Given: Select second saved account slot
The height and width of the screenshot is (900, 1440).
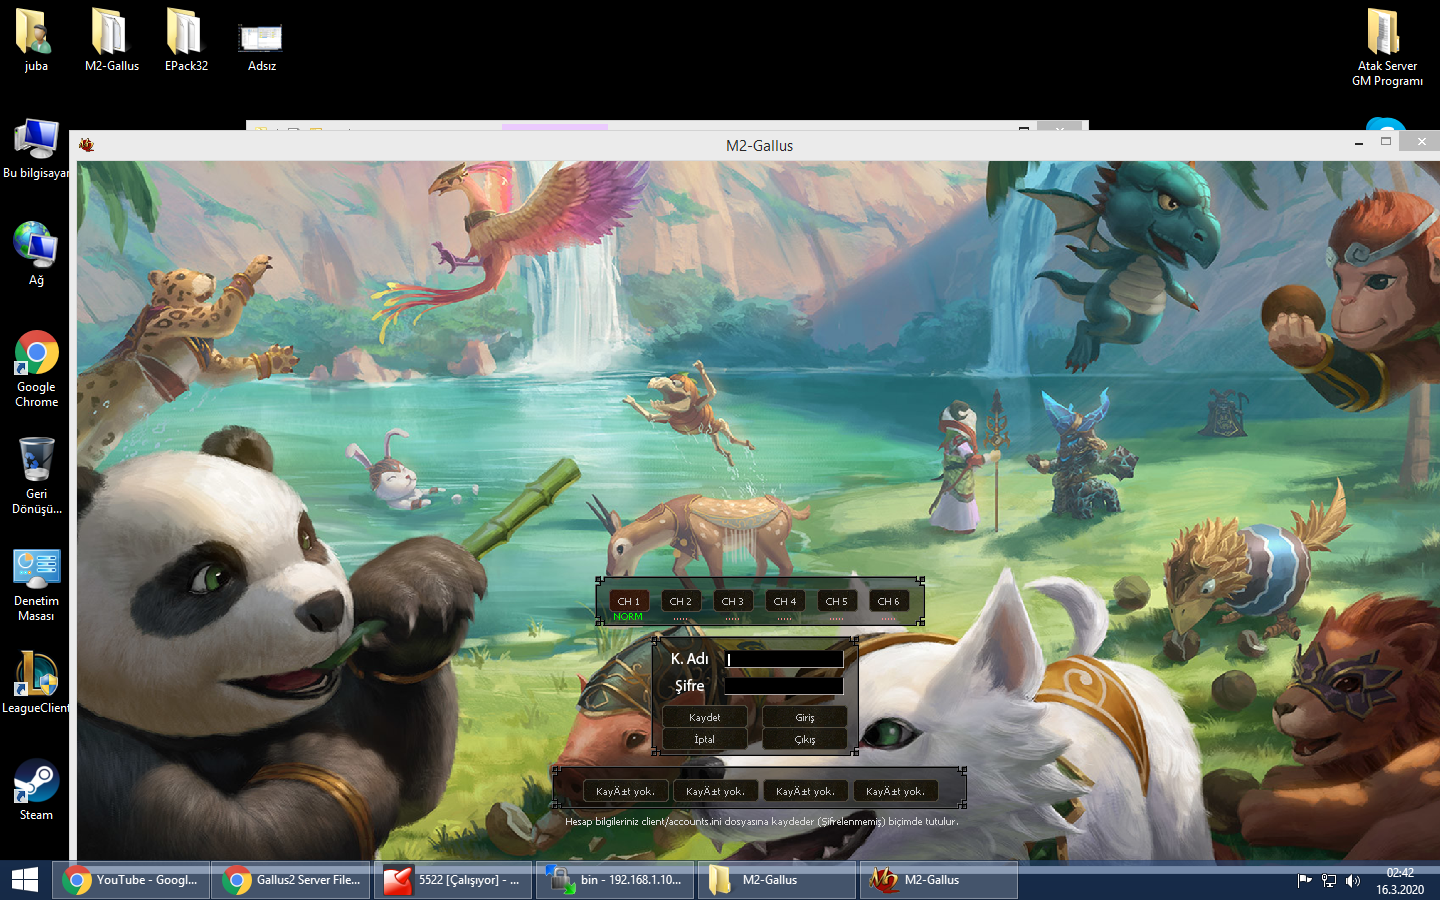Looking at the screenshot, I should pos(716,791).
